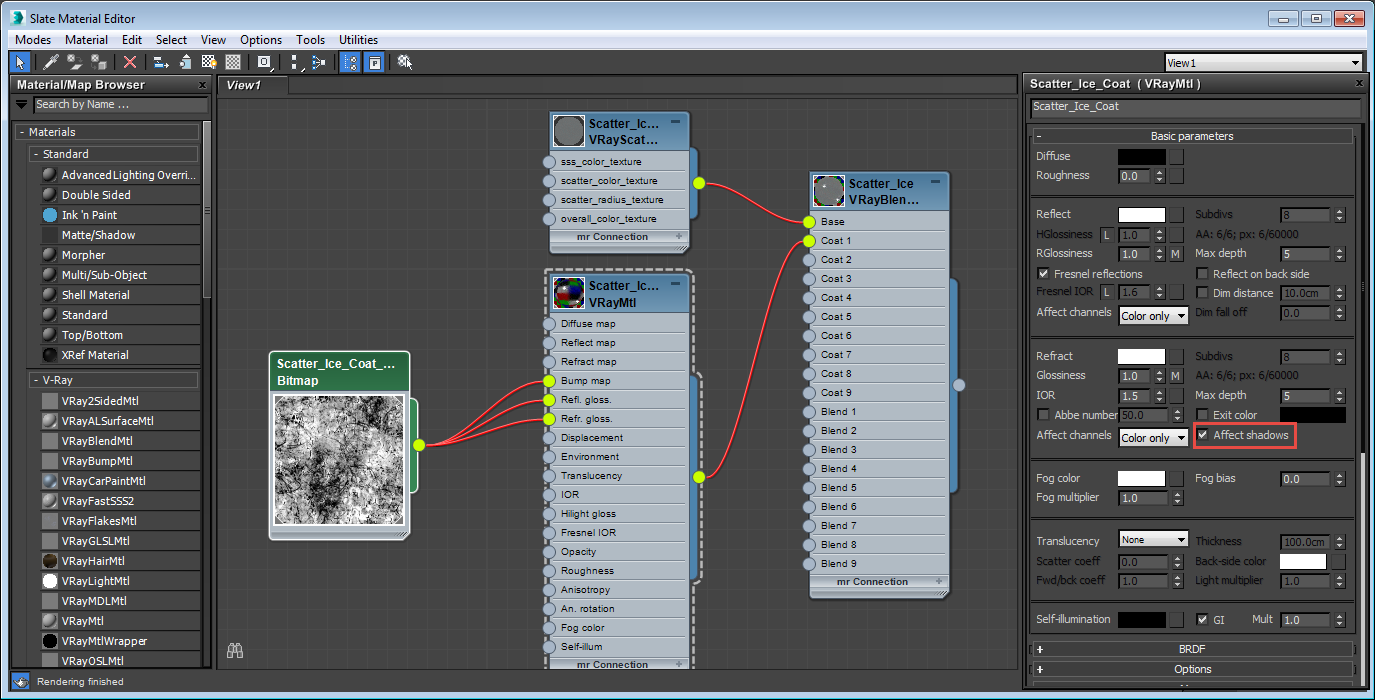Screen dimensions: 1375x700
Task: Click the L lock button beside Fresnel IOR
Action: pyautogui.click(x=1108, y=291)
